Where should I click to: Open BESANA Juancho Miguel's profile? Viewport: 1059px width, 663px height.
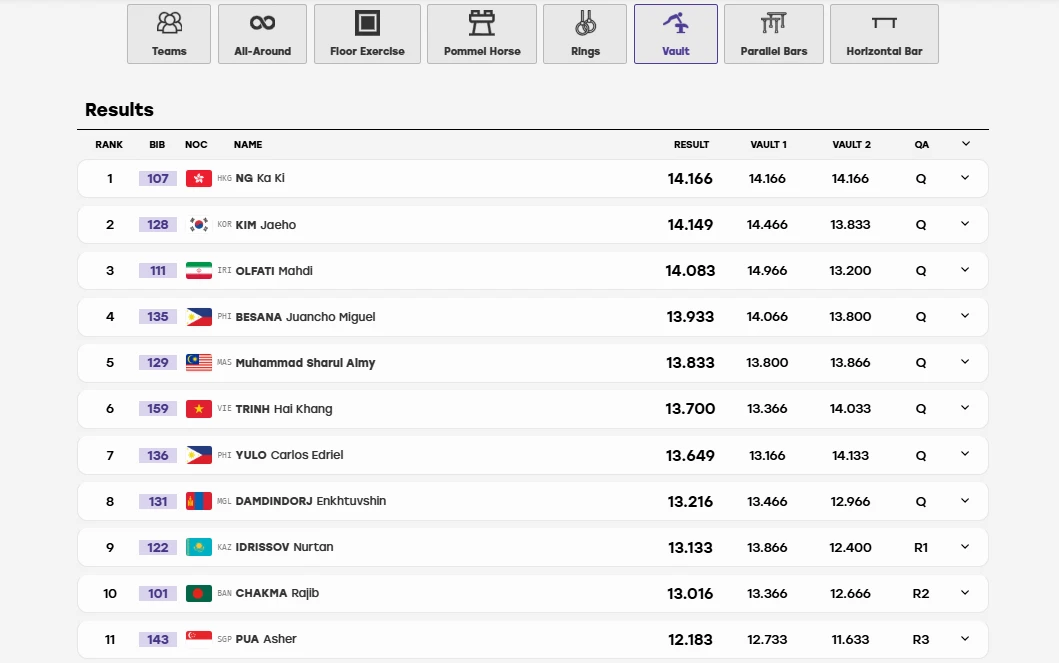click(305, 317)
